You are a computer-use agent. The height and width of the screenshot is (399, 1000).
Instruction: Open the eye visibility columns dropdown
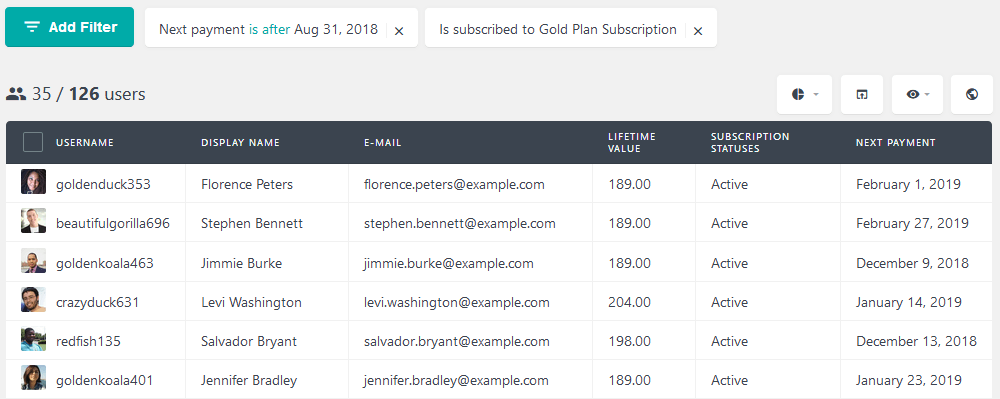click(x=917, y=94)
